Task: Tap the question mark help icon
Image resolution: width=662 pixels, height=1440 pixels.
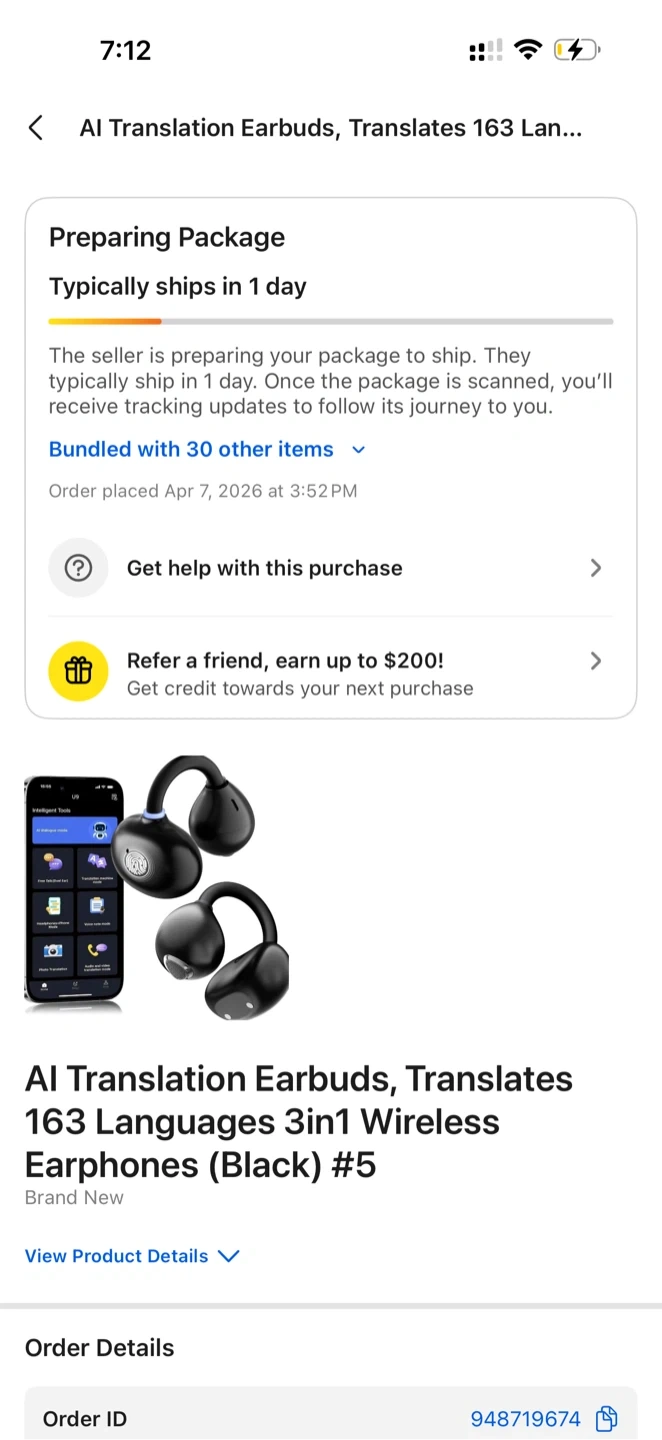Action: [x=78, y=568]
